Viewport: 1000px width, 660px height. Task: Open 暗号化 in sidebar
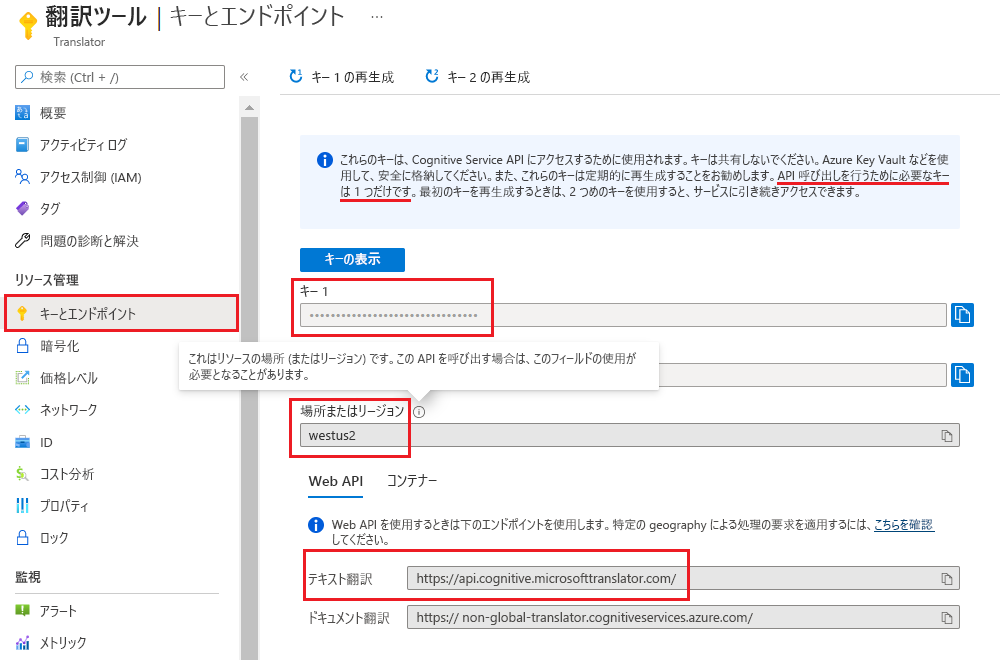(59, 346)
